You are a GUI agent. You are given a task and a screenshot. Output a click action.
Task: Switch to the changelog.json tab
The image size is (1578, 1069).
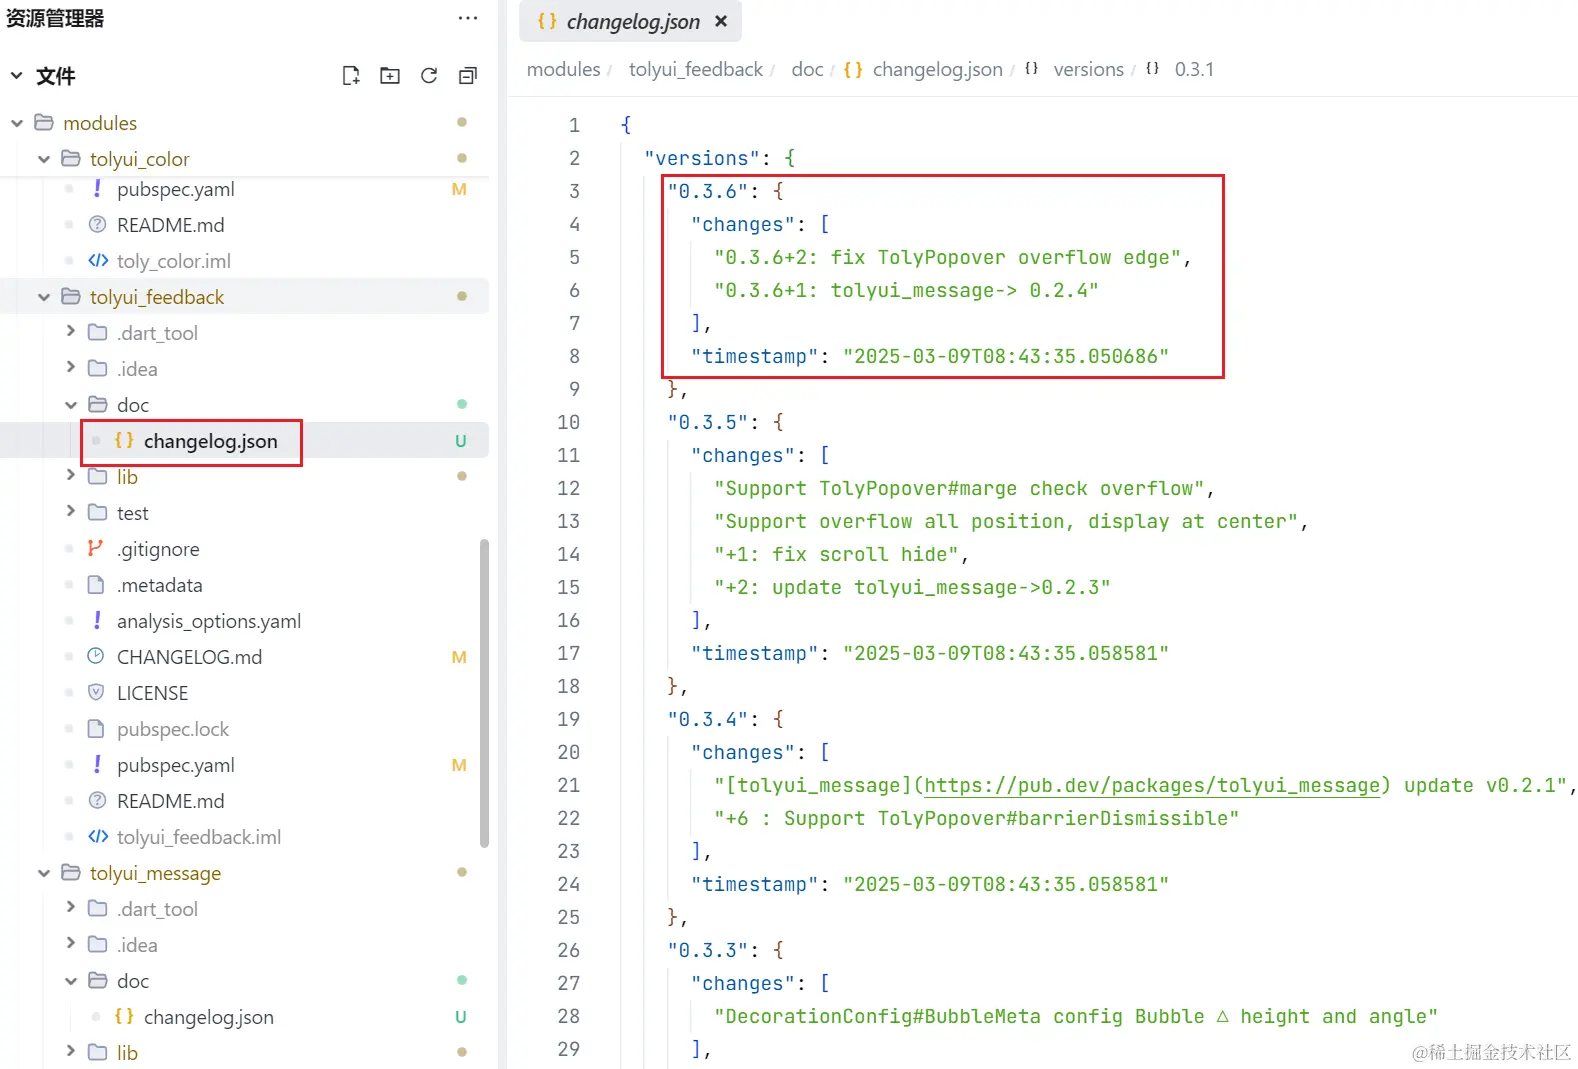click(631, 21)
